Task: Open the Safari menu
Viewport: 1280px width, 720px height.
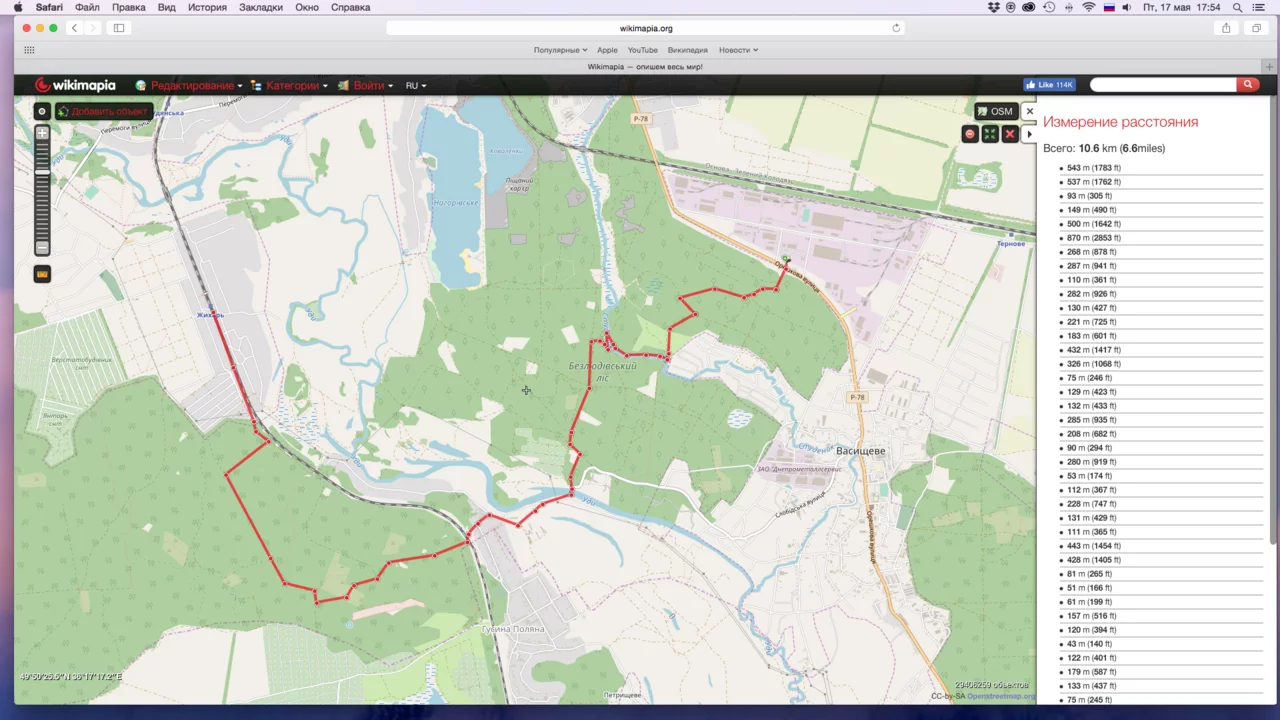Action: (49, 7)
